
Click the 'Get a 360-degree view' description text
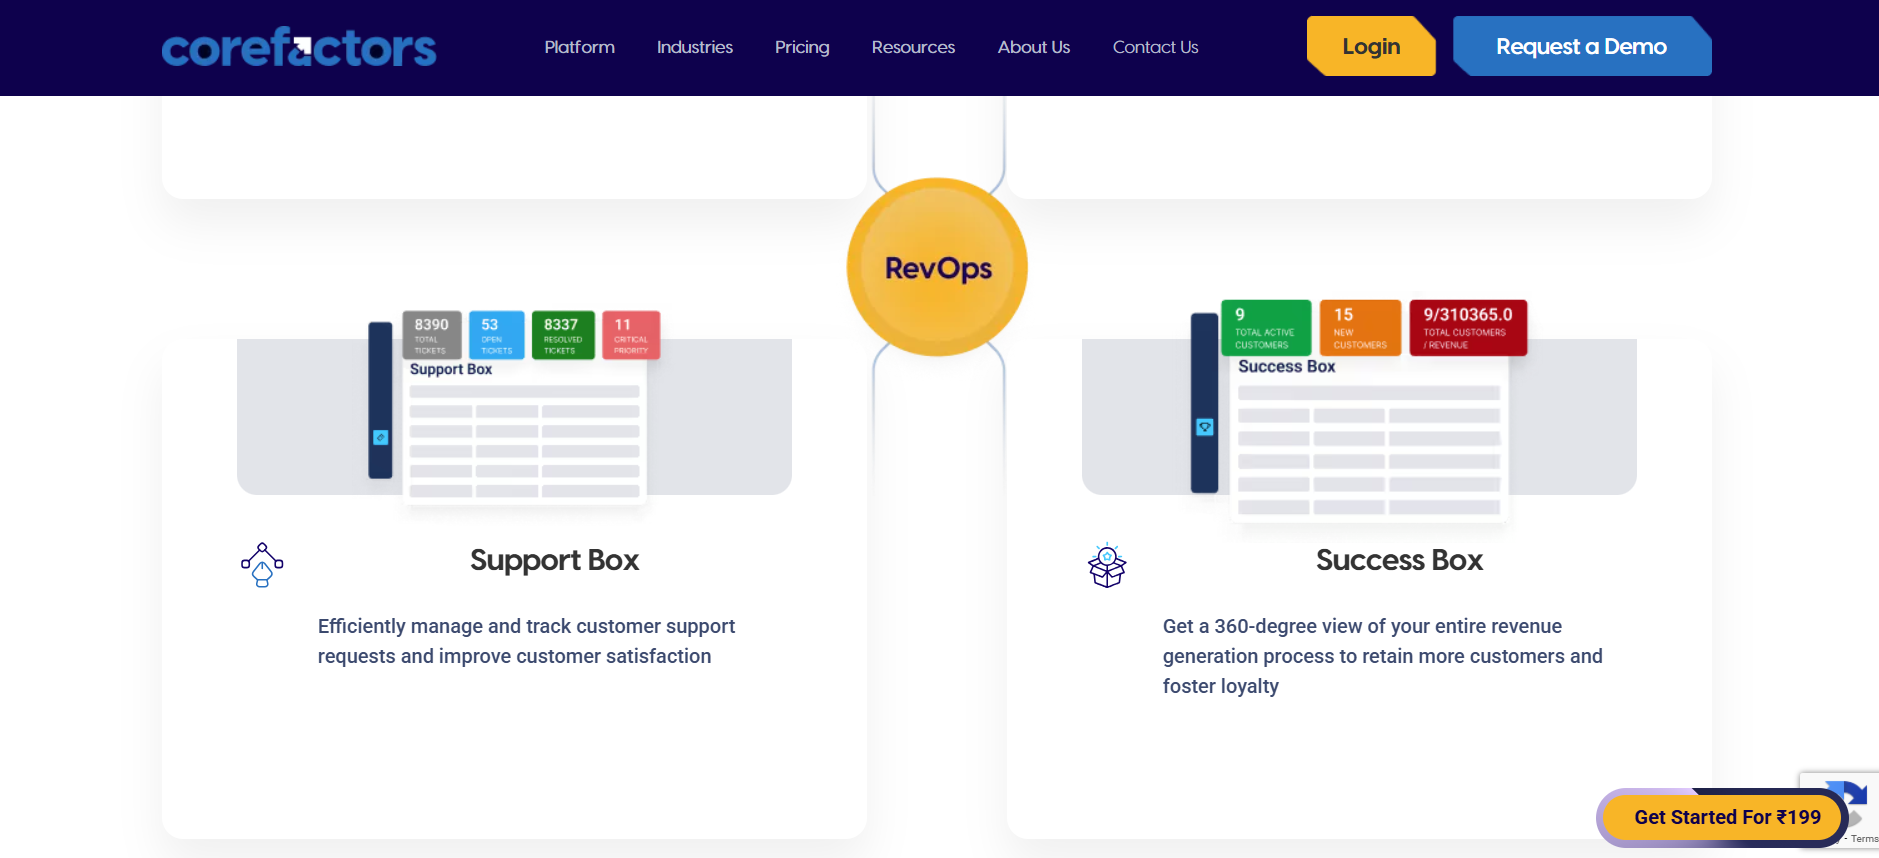coord(1382,656)
